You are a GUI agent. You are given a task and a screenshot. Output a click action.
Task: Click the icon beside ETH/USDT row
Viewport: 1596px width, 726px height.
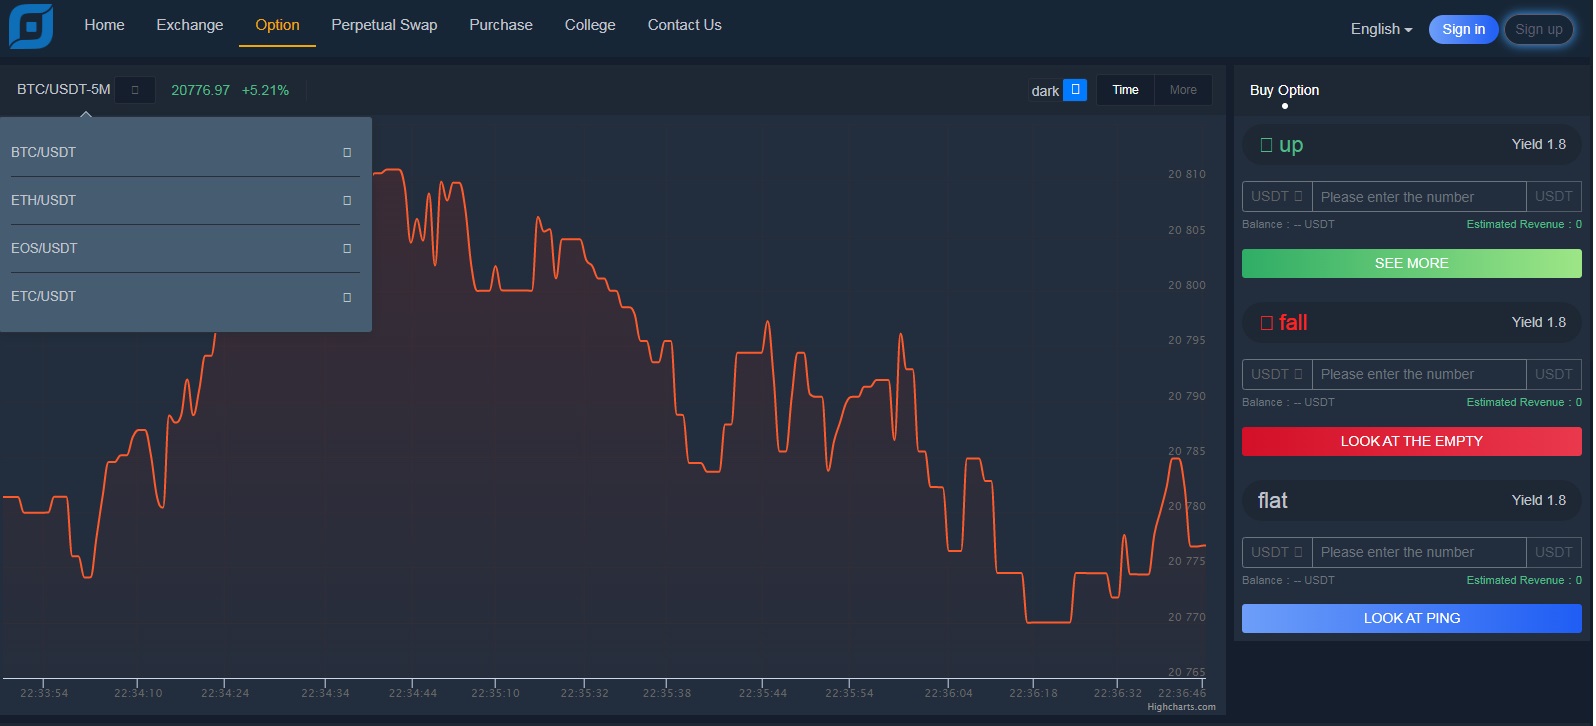[x=347, y=201]
